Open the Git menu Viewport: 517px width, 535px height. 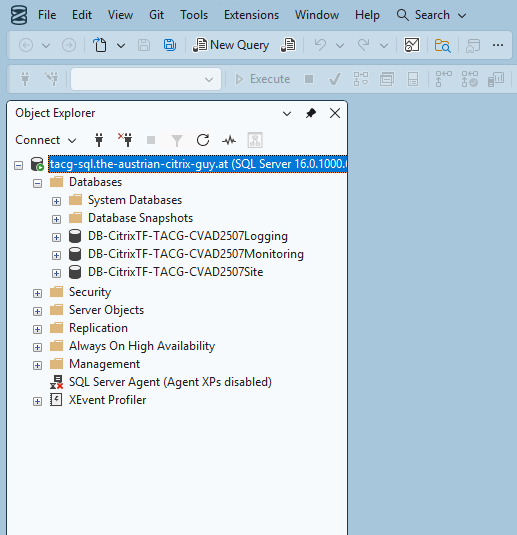pyautogui.click(x=157, y=15)
